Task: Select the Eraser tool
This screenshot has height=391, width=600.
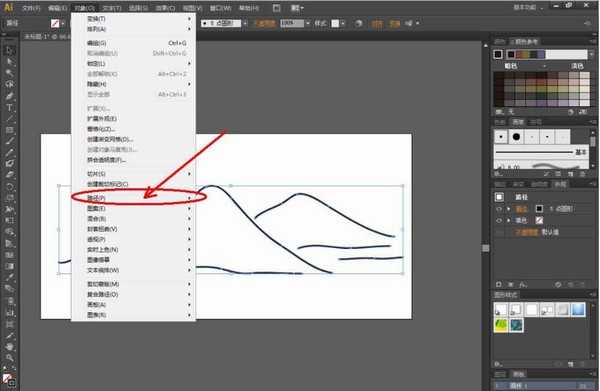Action: (x=10, y=175)
